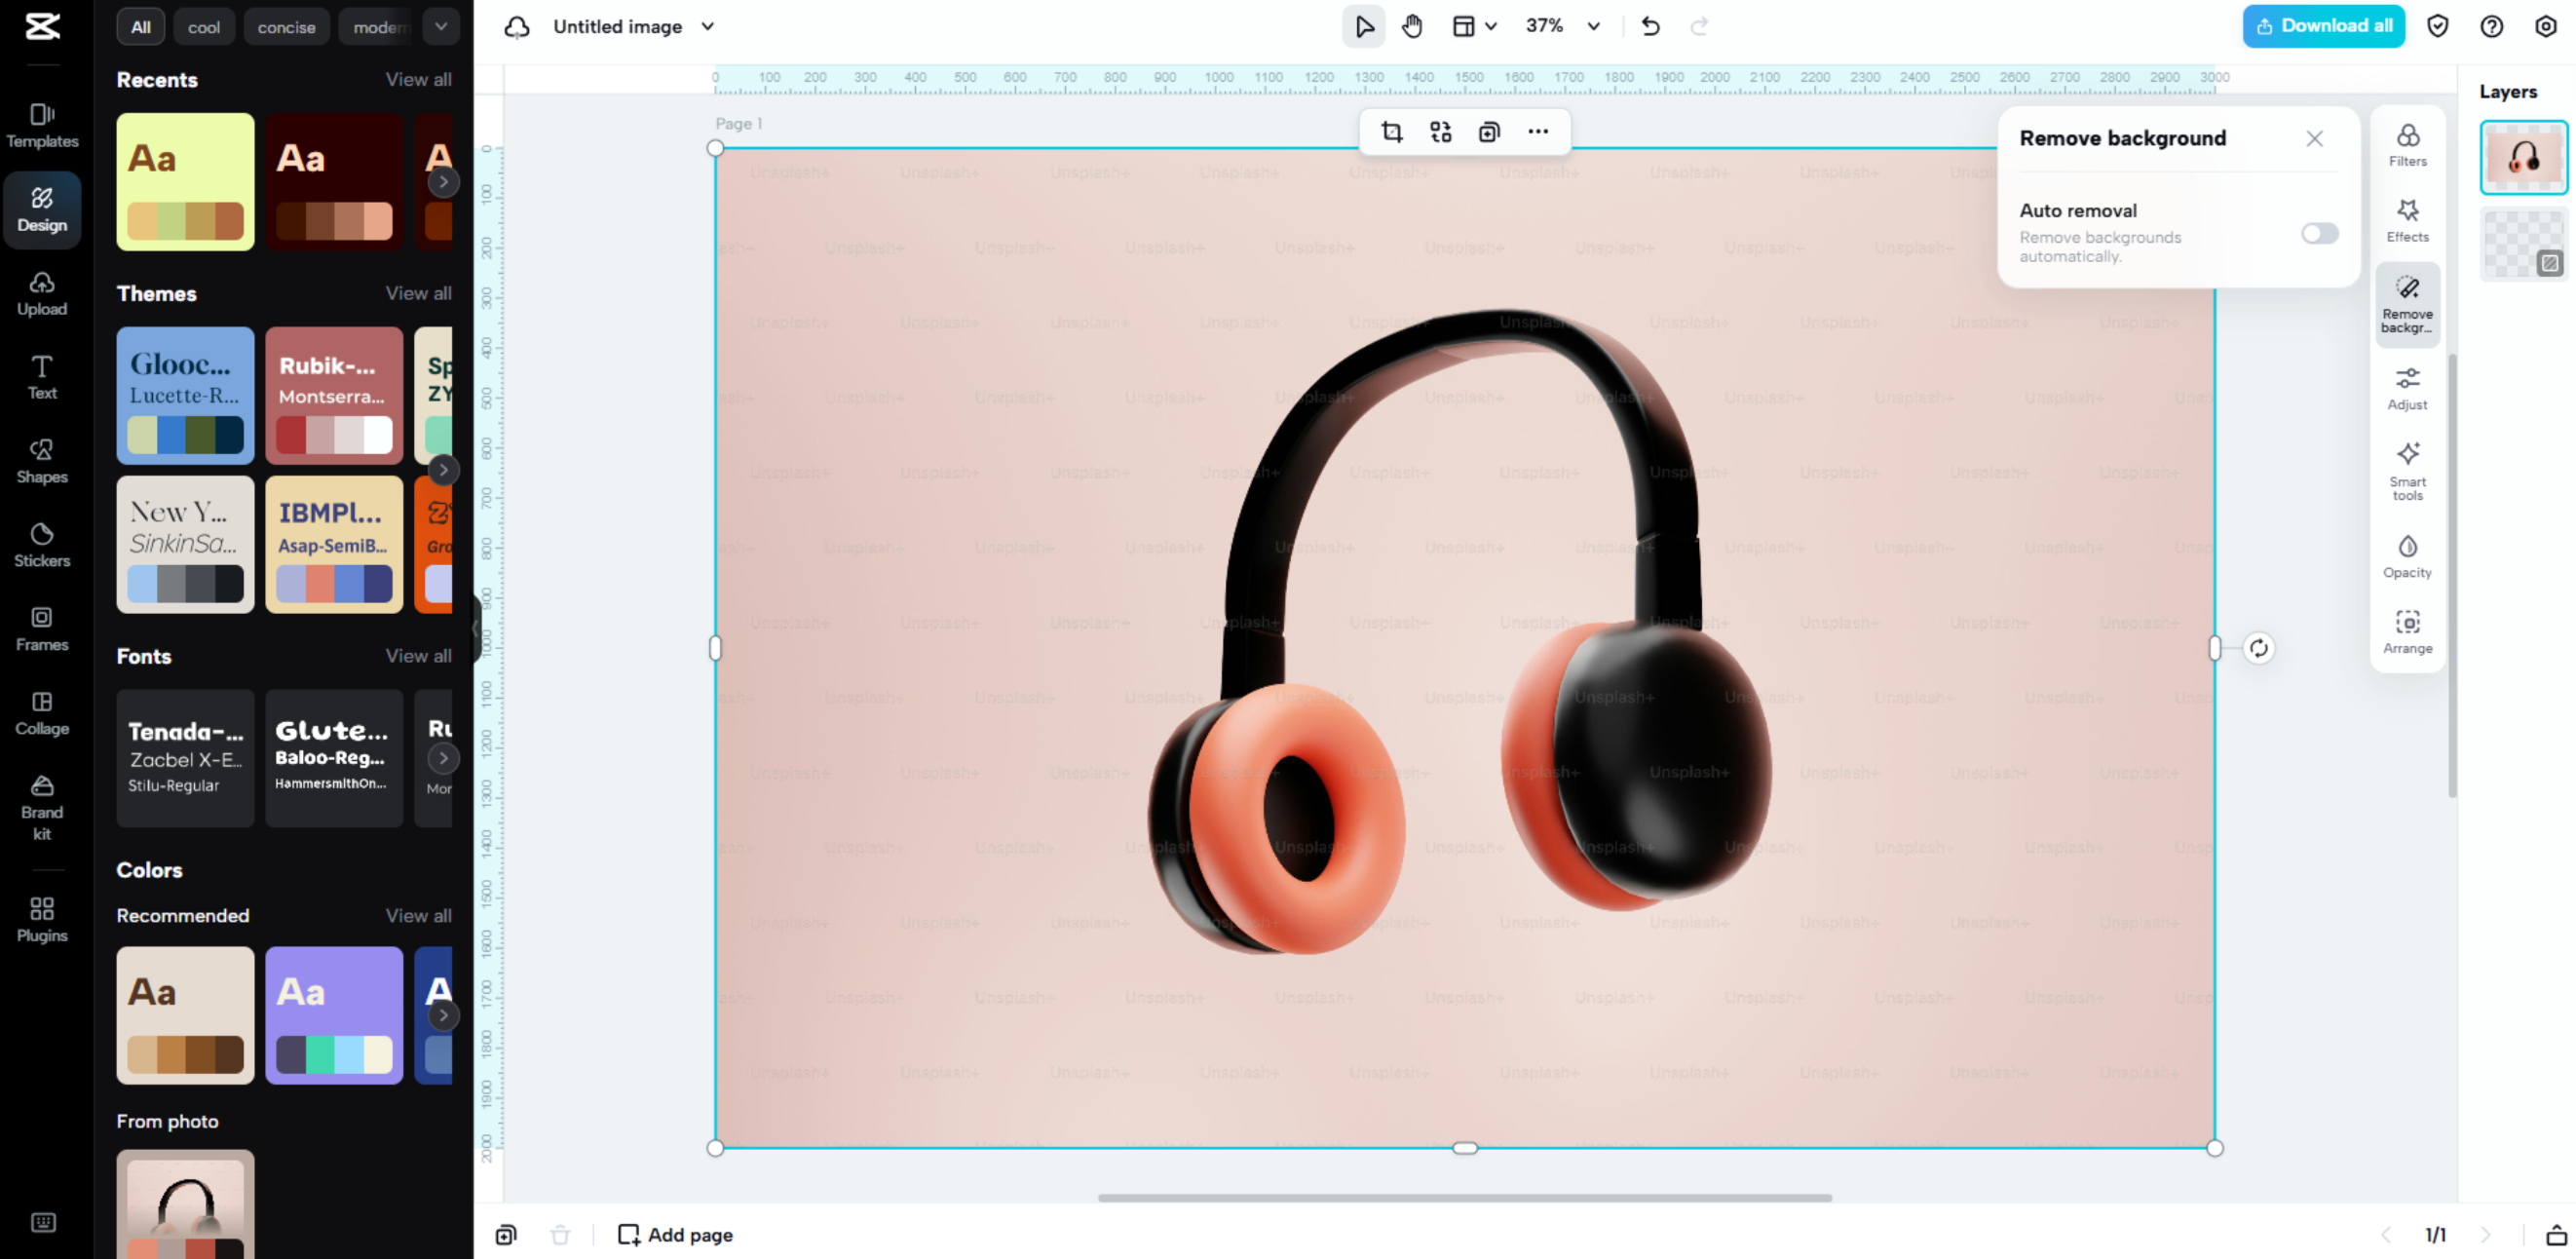2576x1259 pixels.
Task: Open Smart tools
Action: point(2407,470)
